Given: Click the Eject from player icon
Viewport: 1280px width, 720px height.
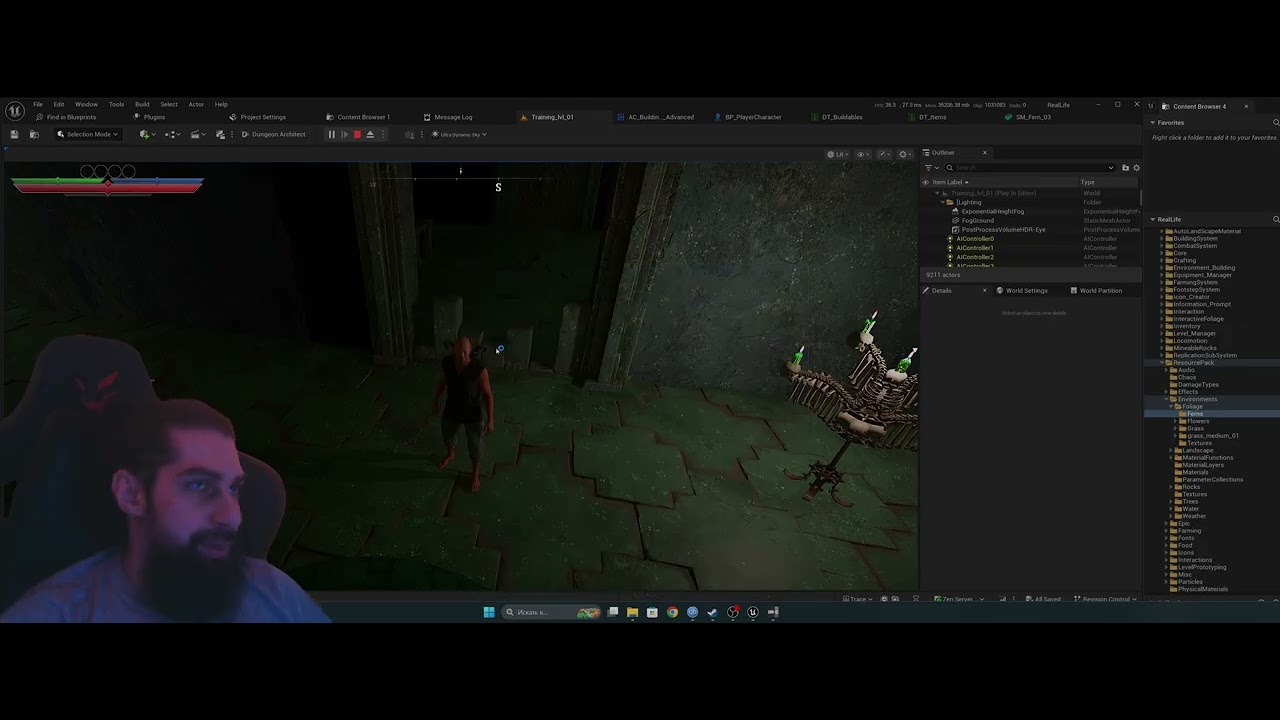Looking at the screenshot, I should pos(370,134).
